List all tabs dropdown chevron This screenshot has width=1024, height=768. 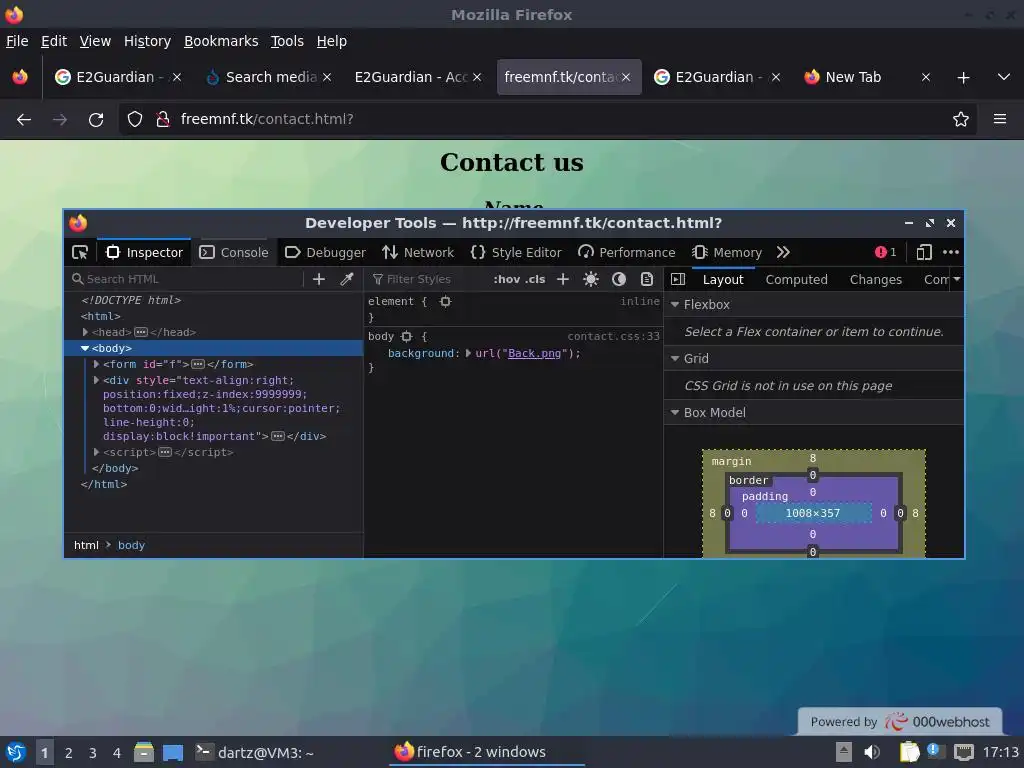pyautogui.click(x=1004, y=77)
